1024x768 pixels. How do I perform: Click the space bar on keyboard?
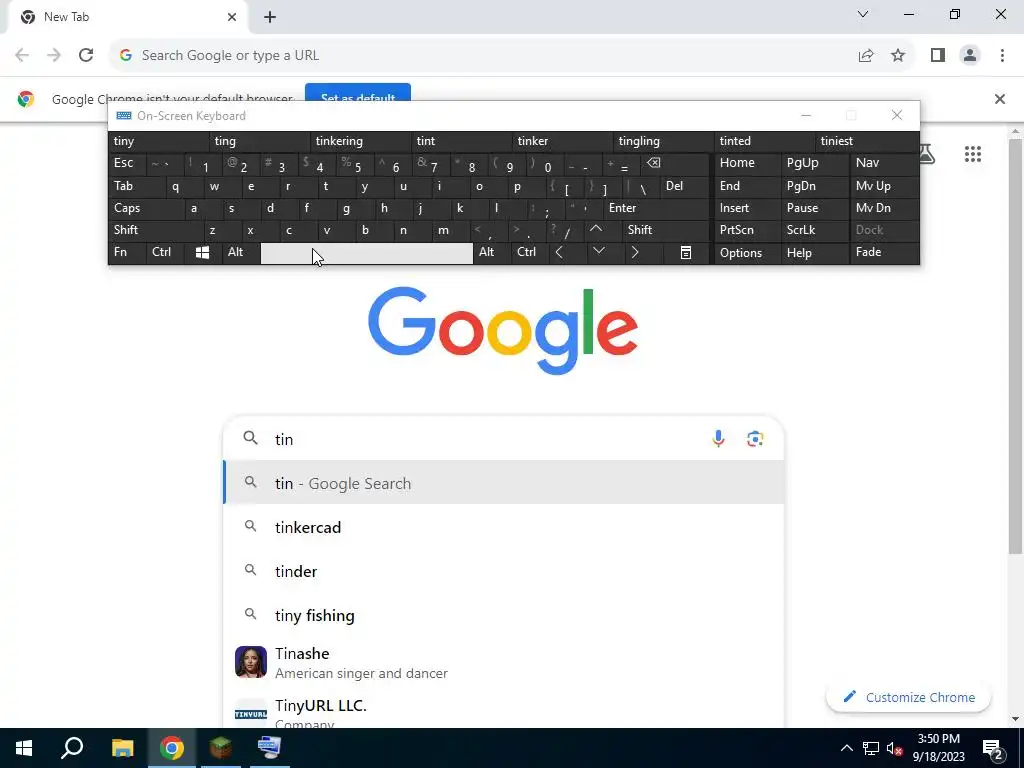point(367,253)
